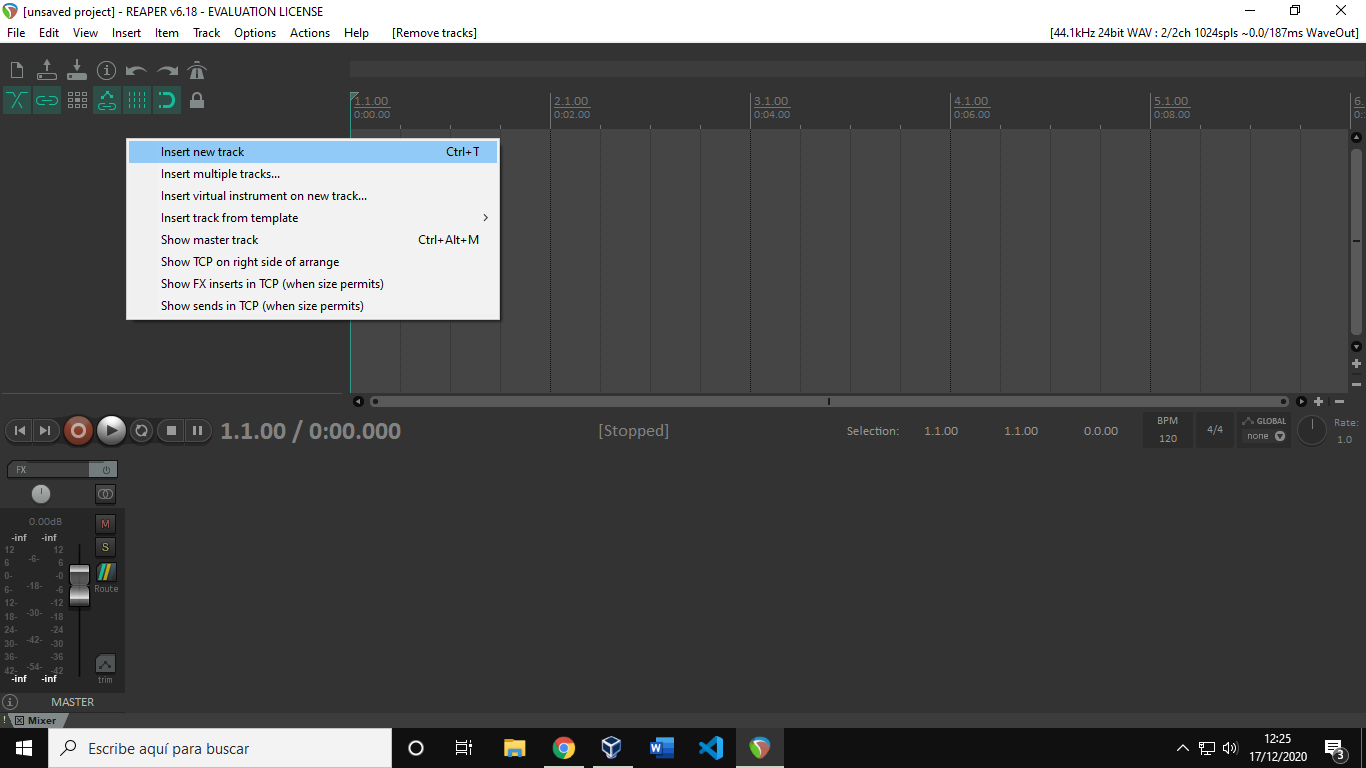Open the Actions menu

tap(310, 33)
